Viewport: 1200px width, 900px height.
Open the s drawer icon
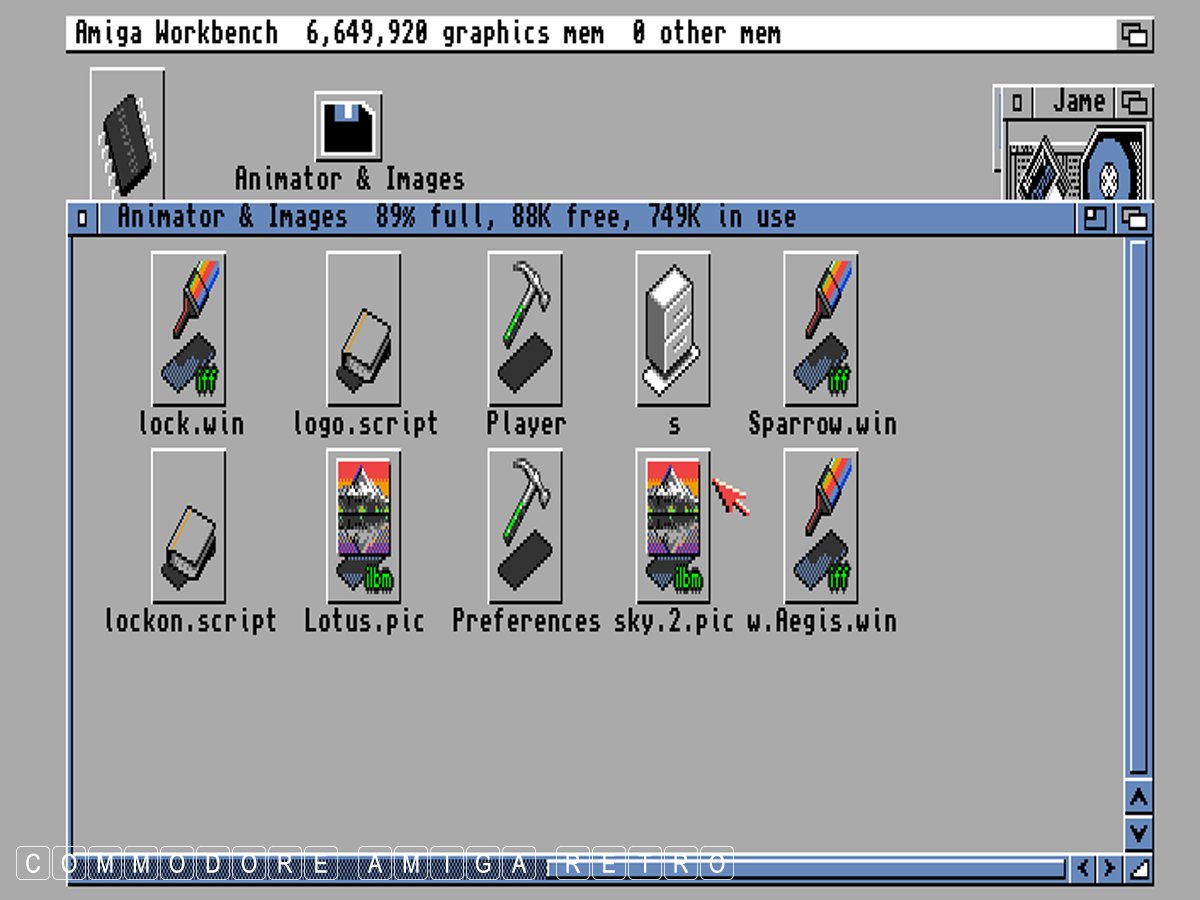click(673, 328)
